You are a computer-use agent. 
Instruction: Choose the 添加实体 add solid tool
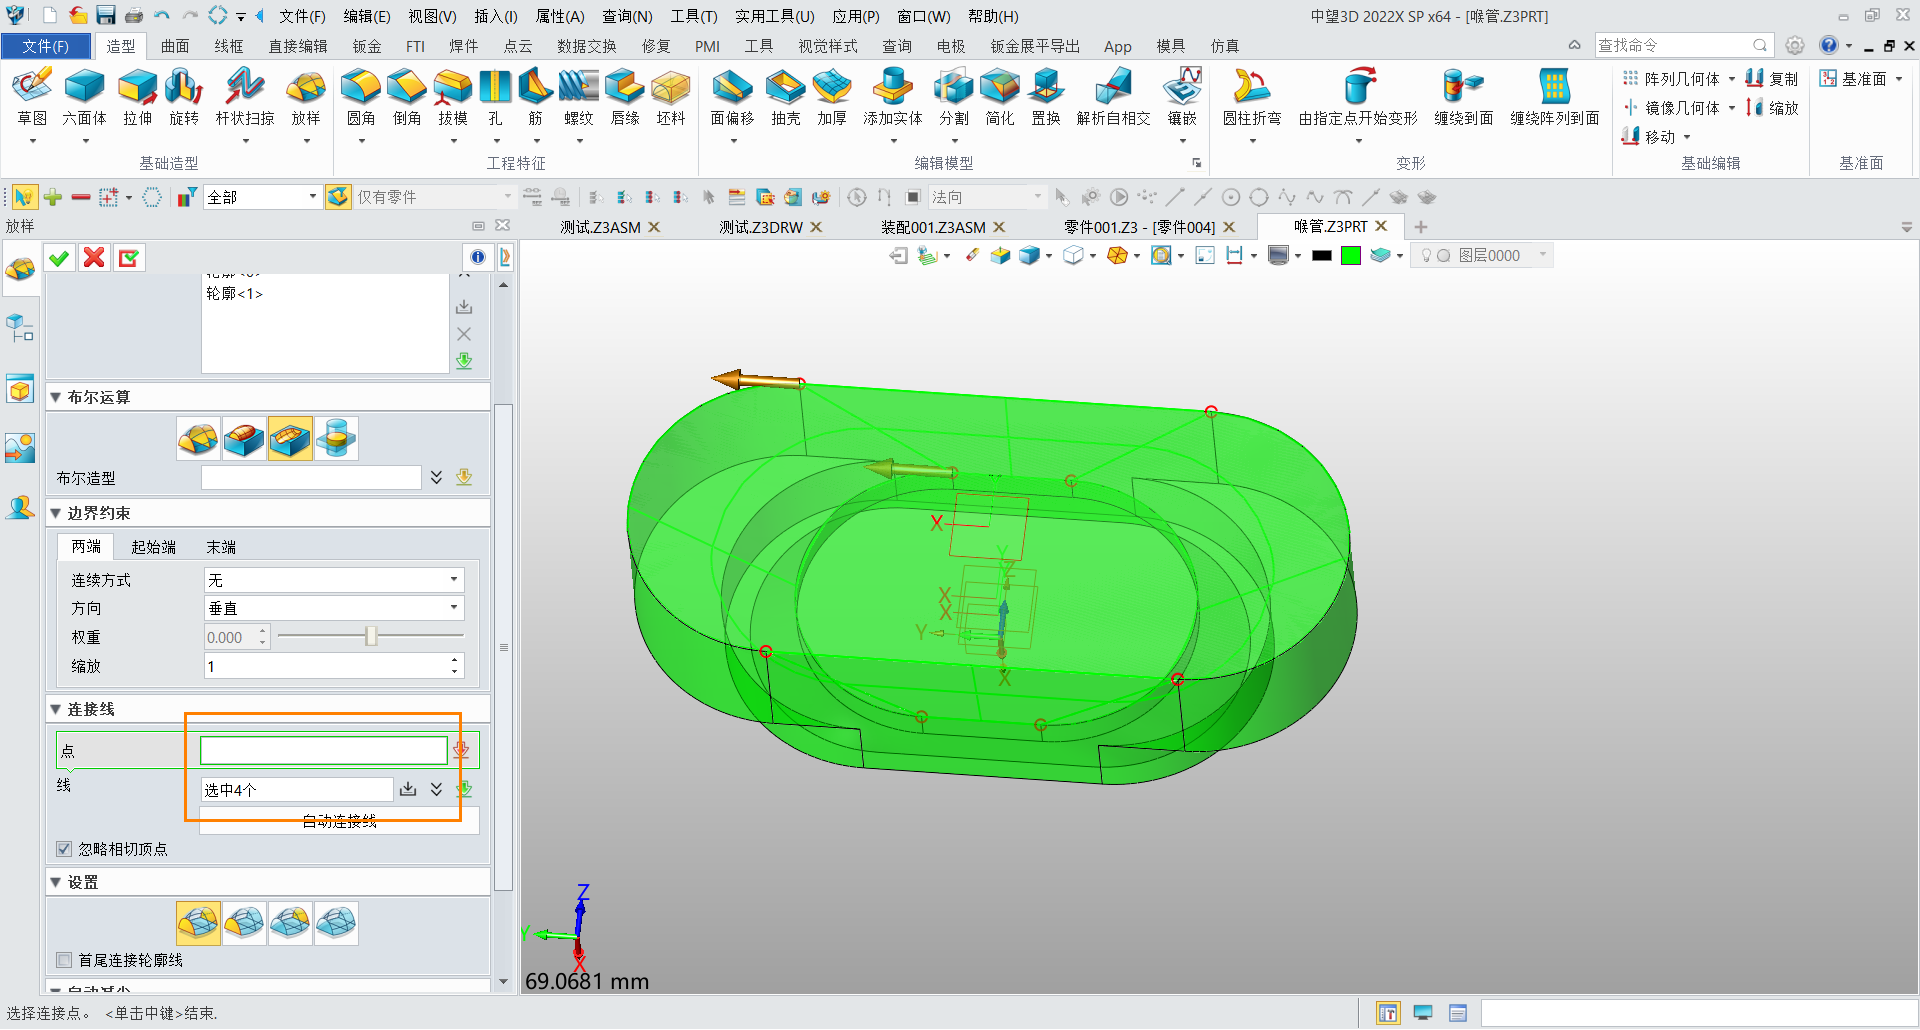(893, 98)
